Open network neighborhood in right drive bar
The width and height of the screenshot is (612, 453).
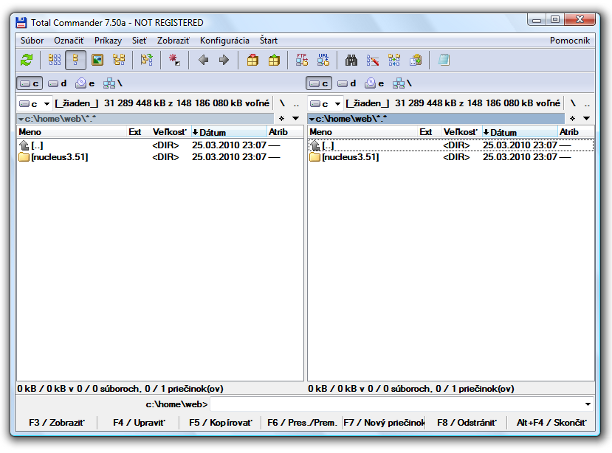(x=402, y=83)
